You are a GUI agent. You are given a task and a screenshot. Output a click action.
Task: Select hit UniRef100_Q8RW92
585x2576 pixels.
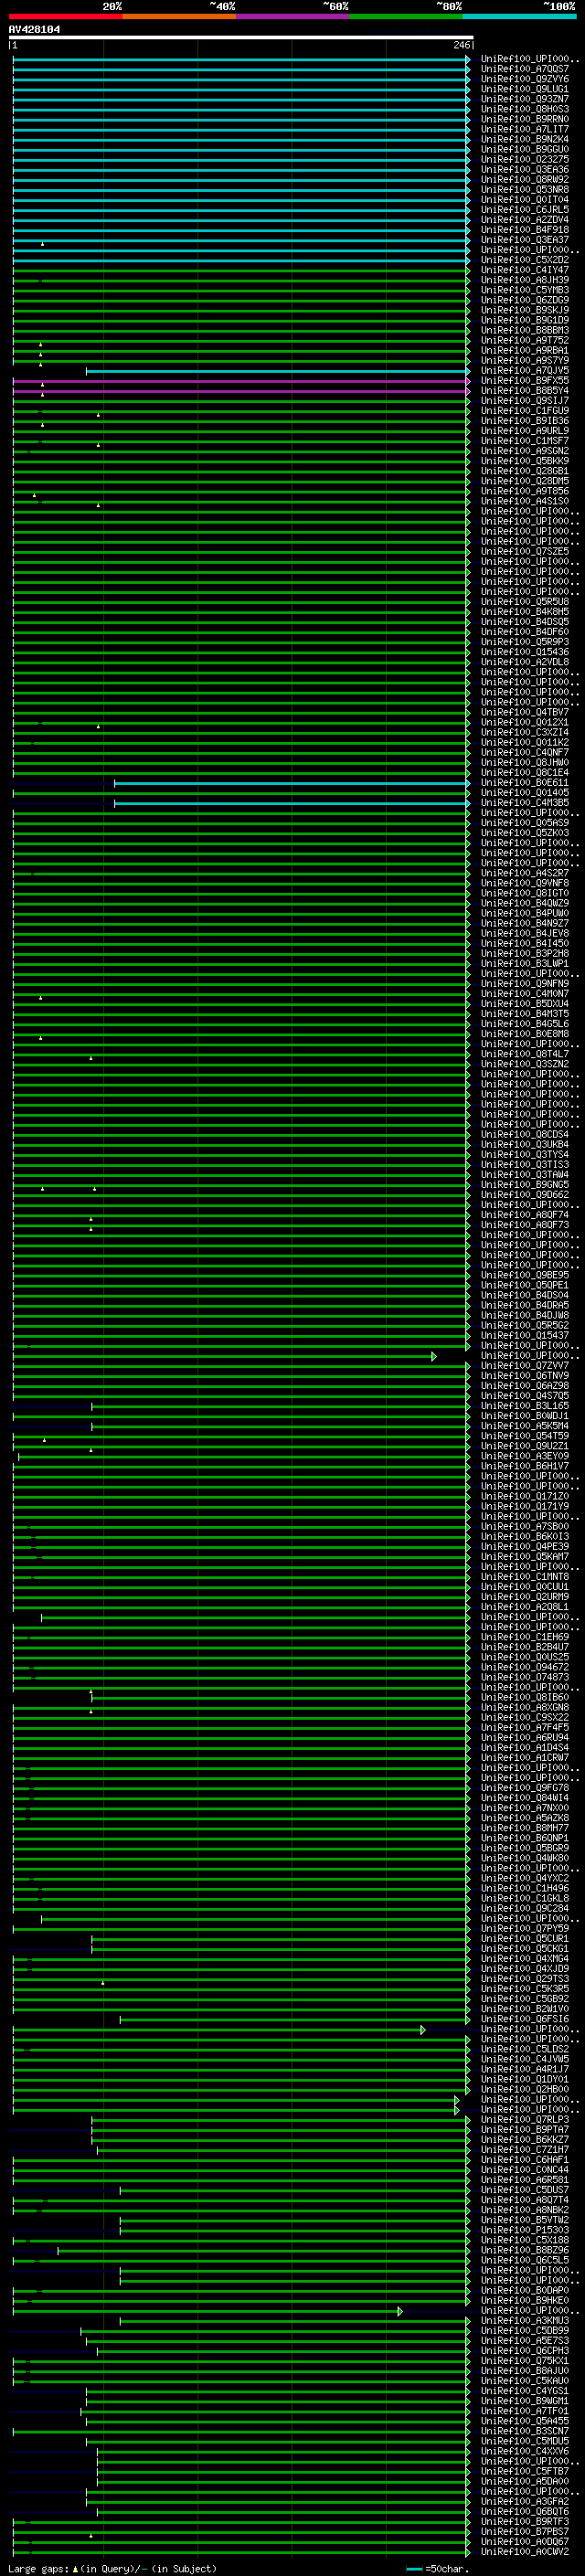tap(524, 179)
